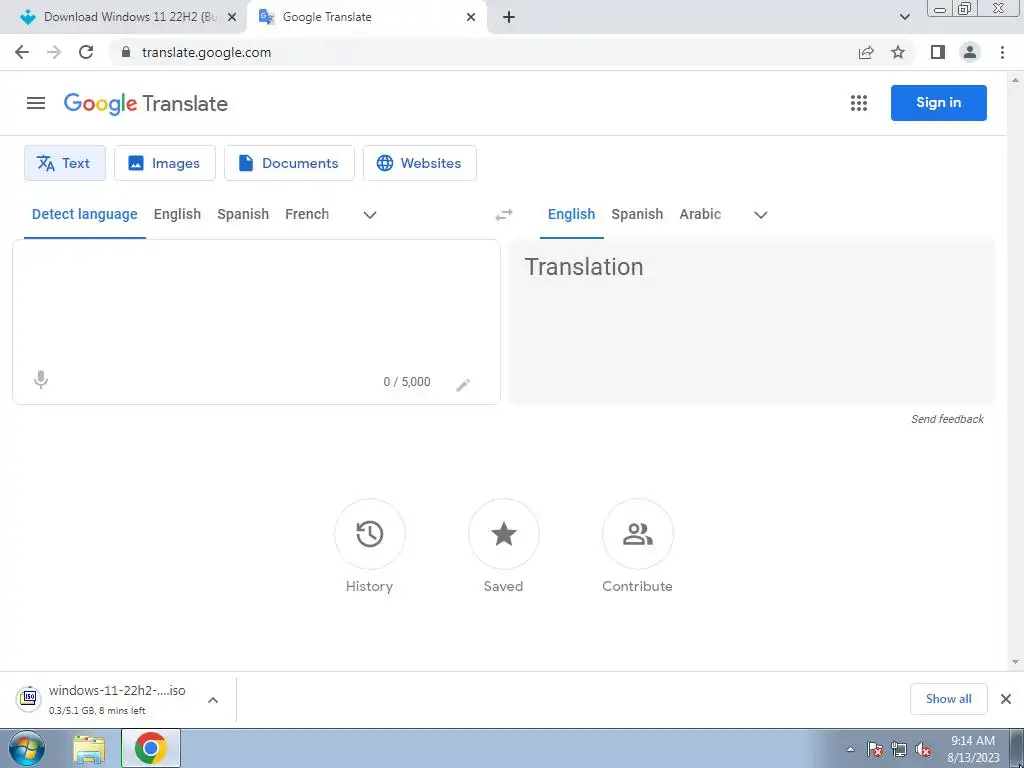Viewport: 1024px width, 768px height.
Task: Reload the current page
Action: coord(86,52)
